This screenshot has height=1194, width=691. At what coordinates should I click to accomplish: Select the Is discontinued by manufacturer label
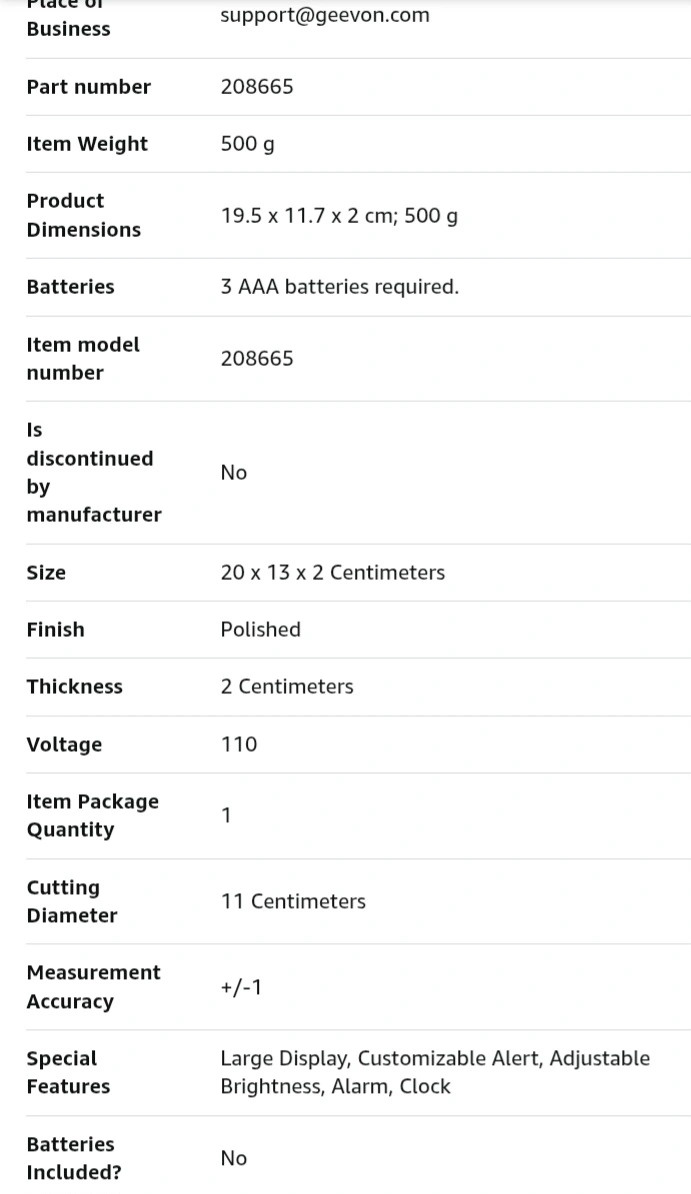click(x=94, y=472)
